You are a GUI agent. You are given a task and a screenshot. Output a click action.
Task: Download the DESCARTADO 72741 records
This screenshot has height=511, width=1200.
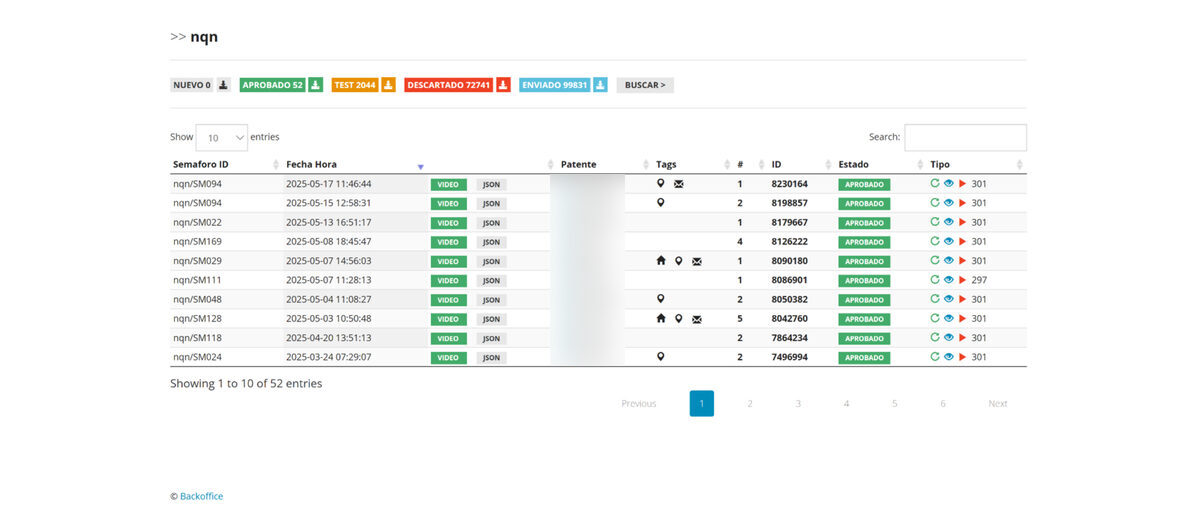point(503,85)
